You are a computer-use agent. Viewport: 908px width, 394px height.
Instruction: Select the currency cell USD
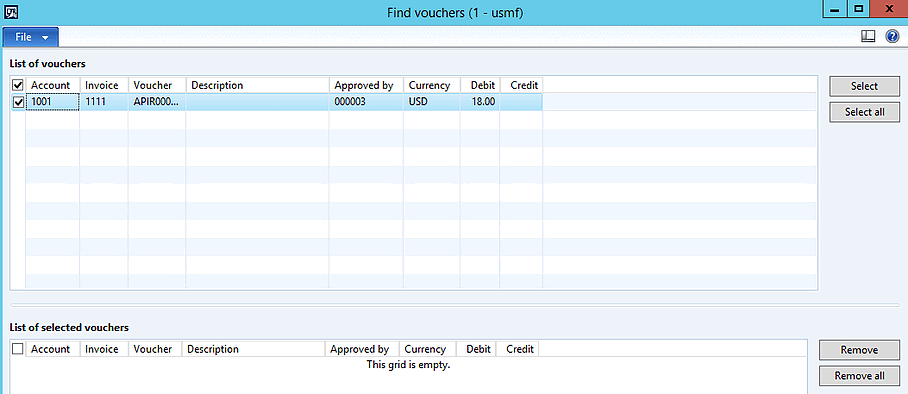432,103
